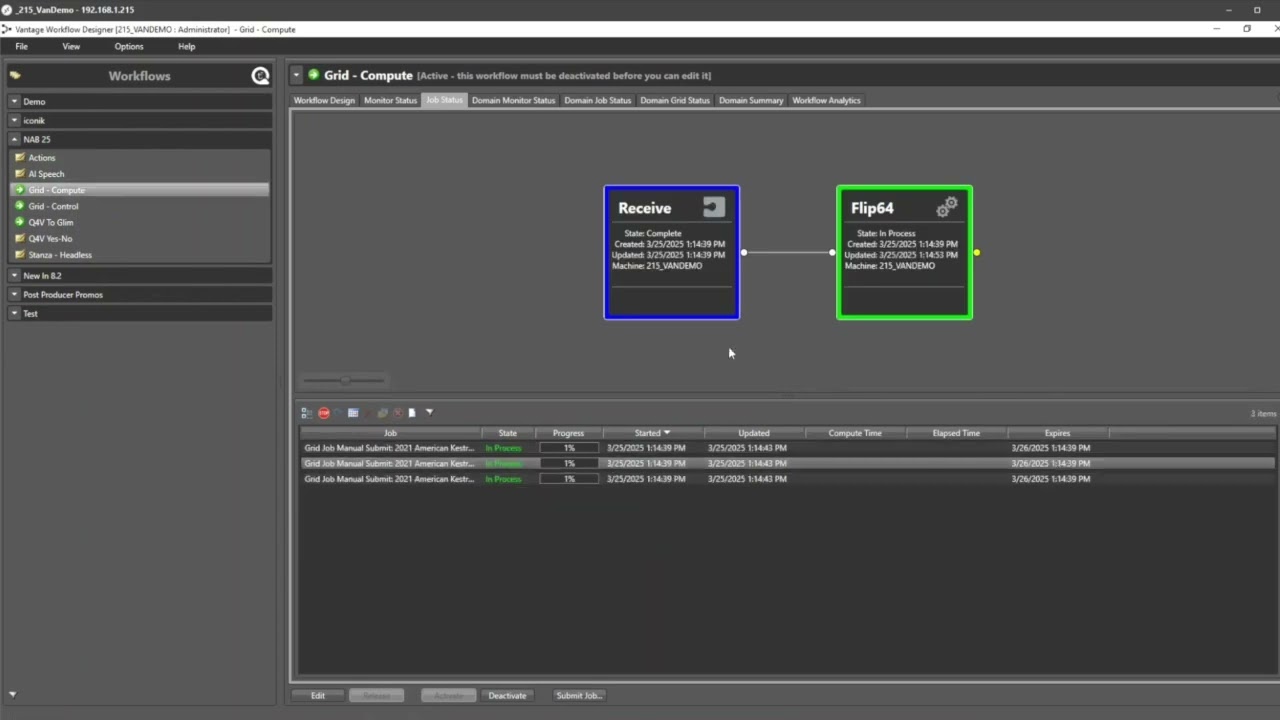Click the progress bar of third job
The image size is (1280, 720).
click(x=569, y=479)
